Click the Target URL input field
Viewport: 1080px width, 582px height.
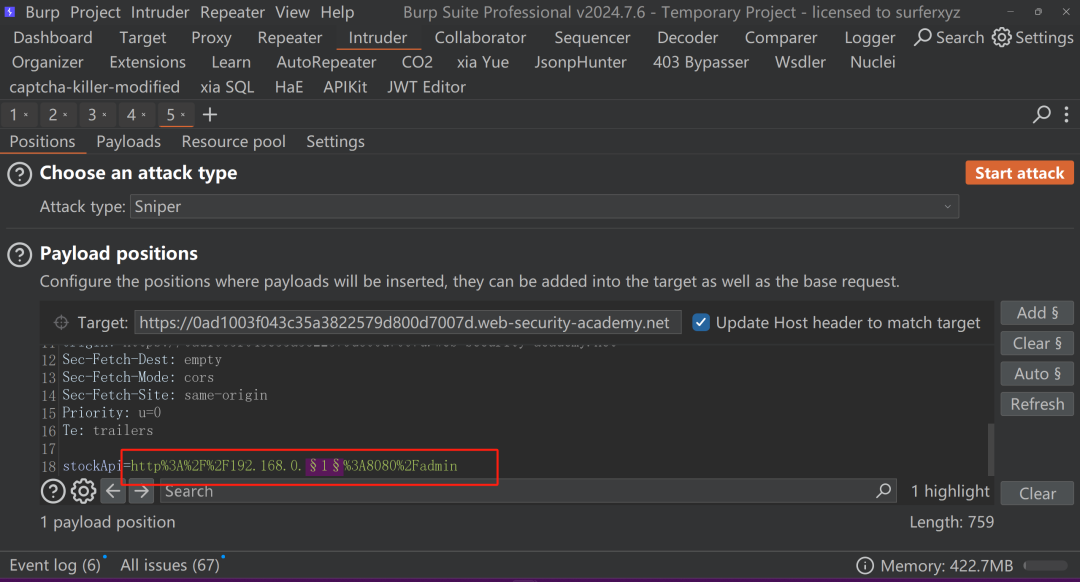(x=408, y=322)
